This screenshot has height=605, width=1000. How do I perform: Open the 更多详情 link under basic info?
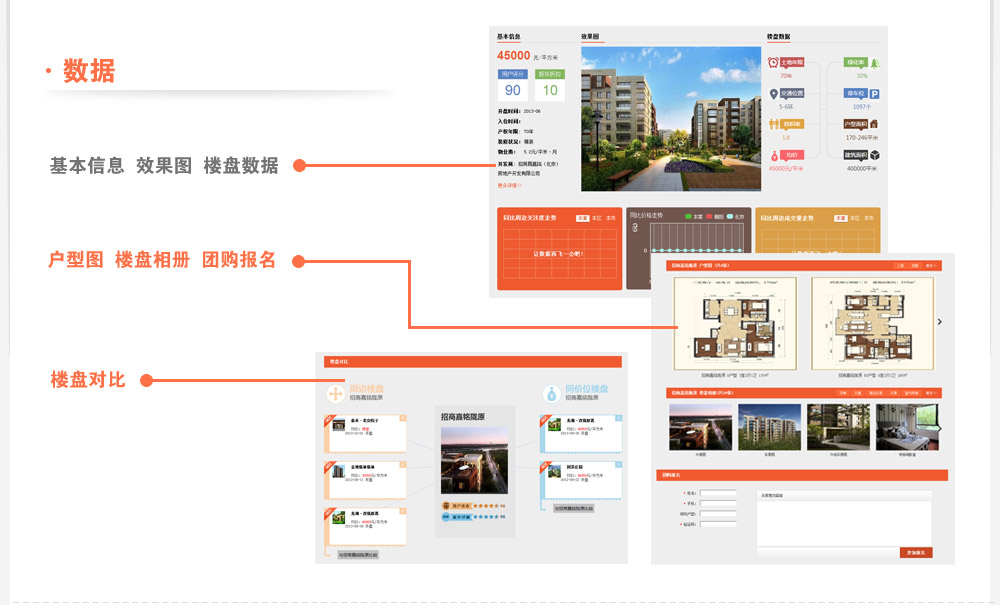coord(509,185)
